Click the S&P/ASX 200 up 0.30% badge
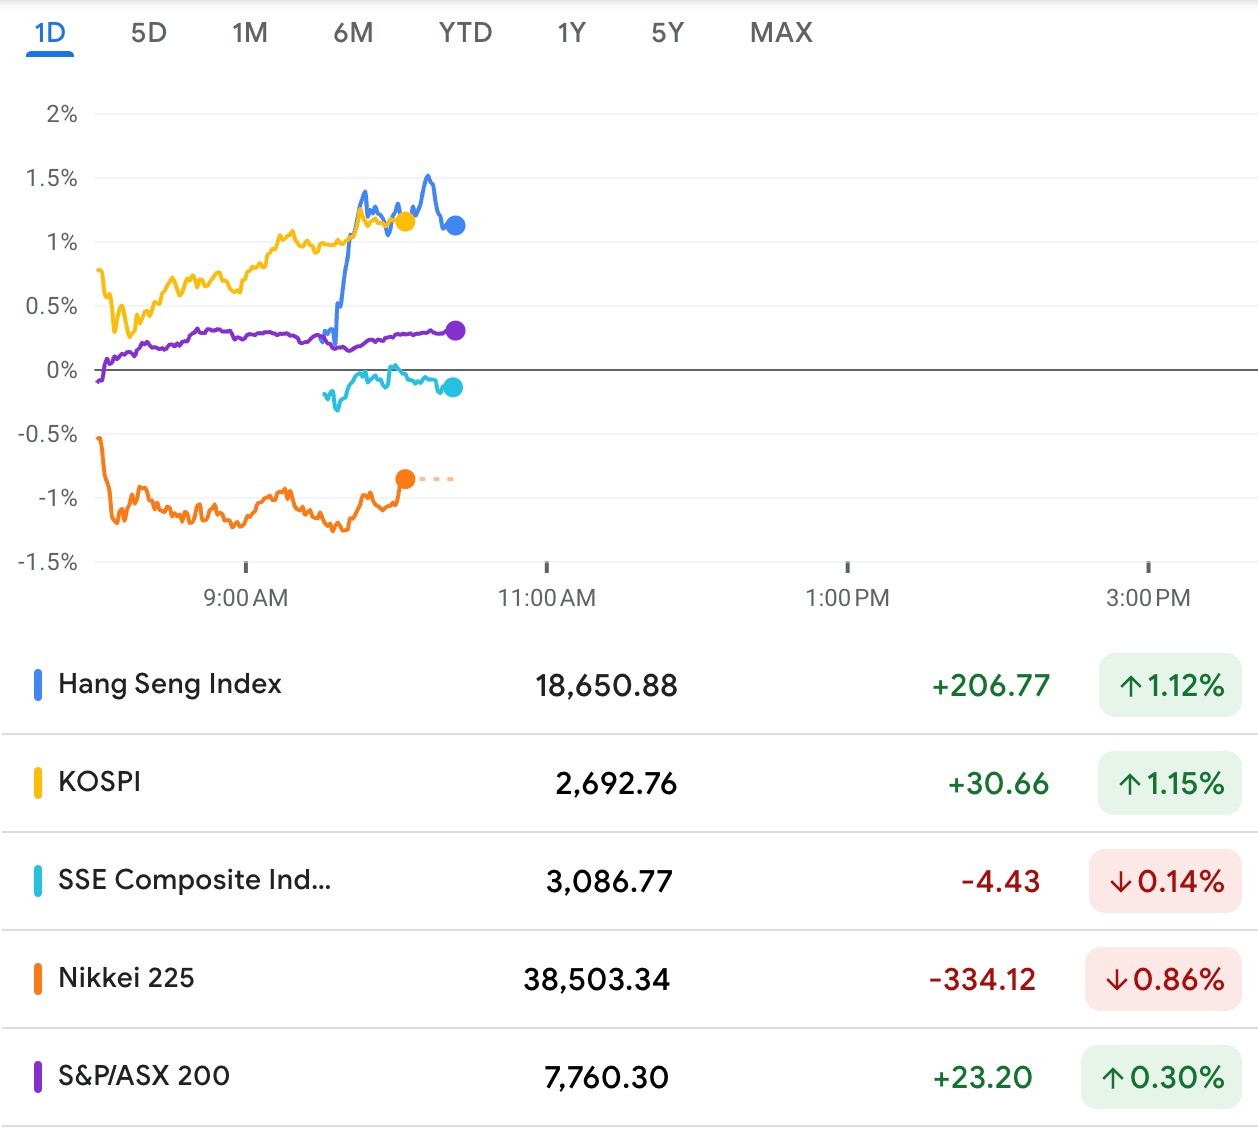The image size is (1258, 1128). pos(1161,1077)
